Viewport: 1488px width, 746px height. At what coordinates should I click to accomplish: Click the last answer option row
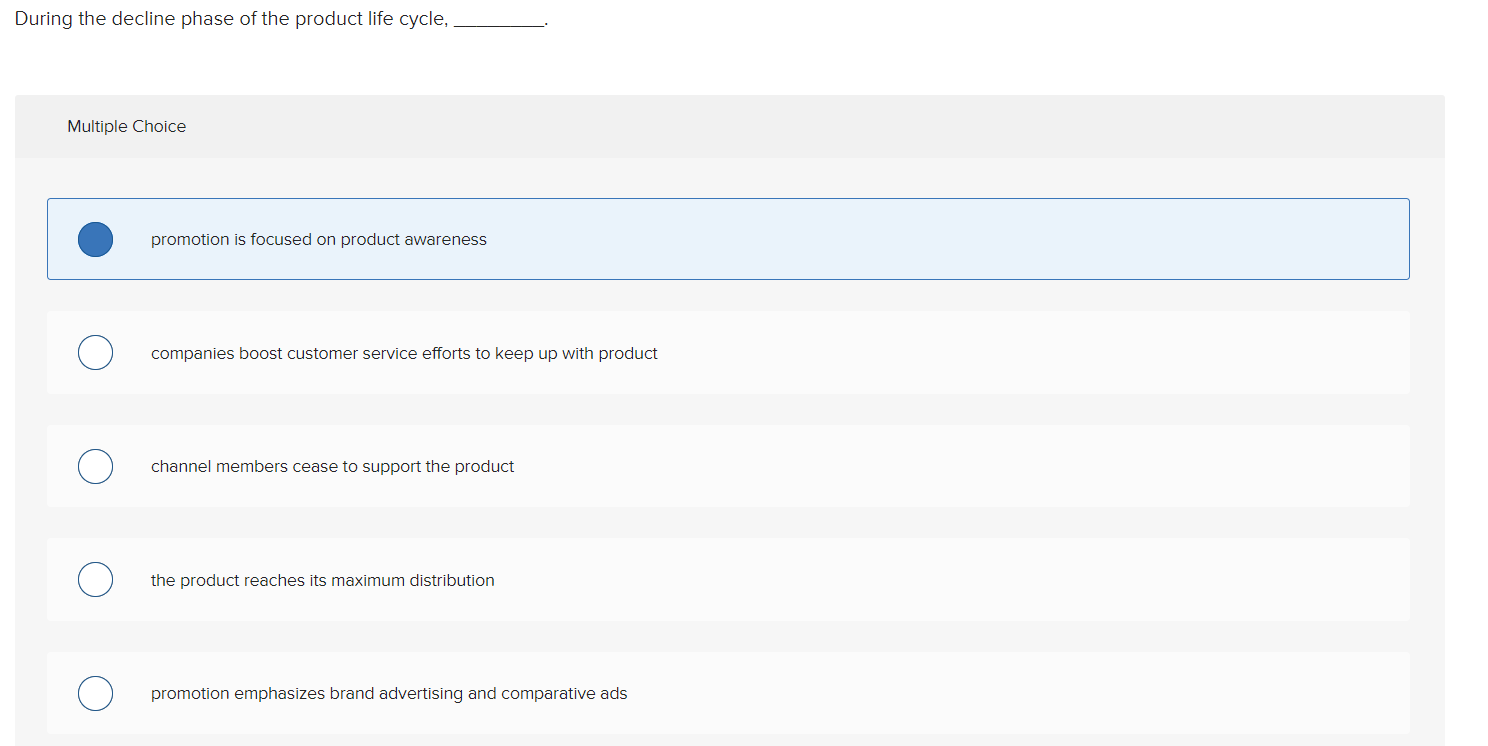point(728,693)
